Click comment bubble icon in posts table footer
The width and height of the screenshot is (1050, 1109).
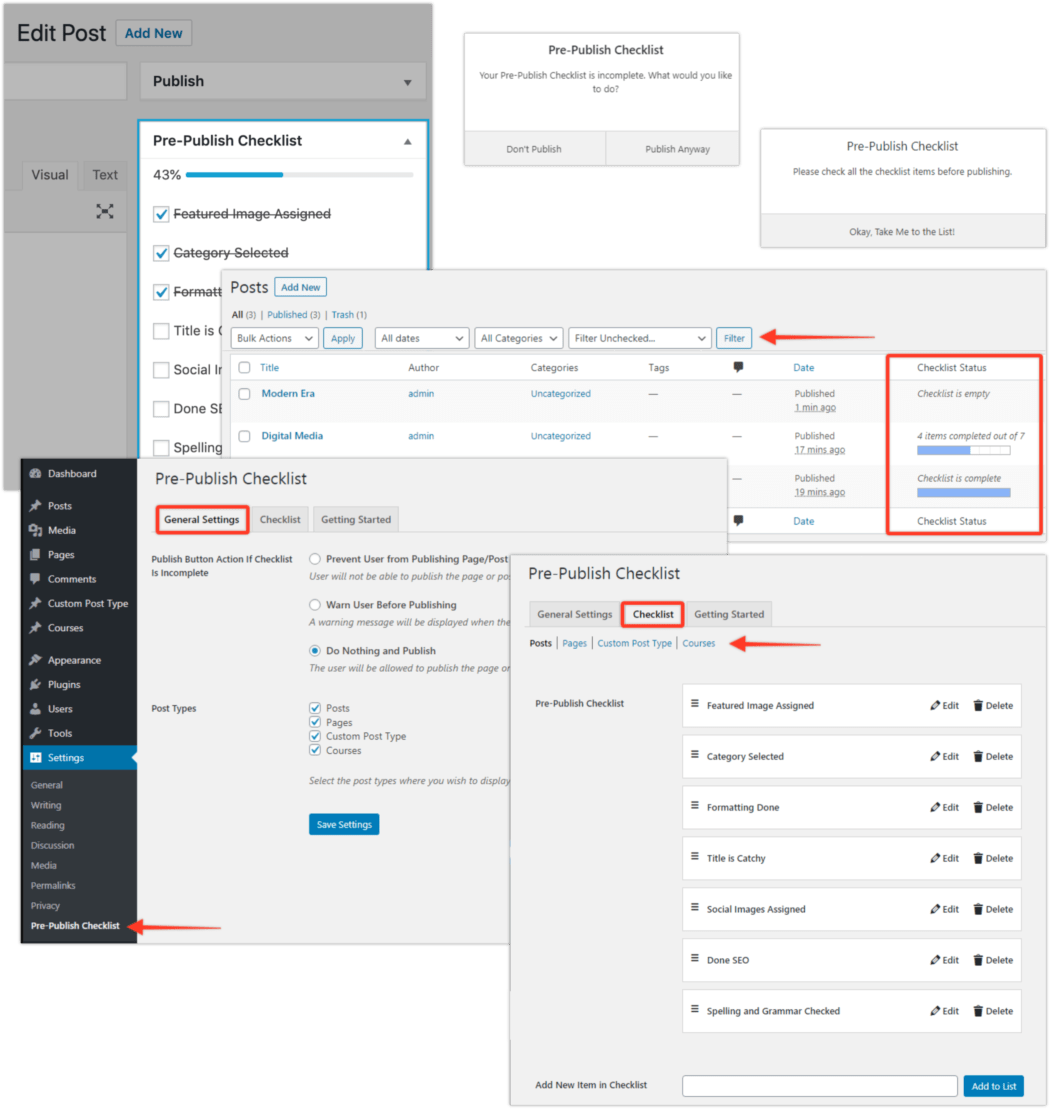pyautogui.click(x=738, y=521)
